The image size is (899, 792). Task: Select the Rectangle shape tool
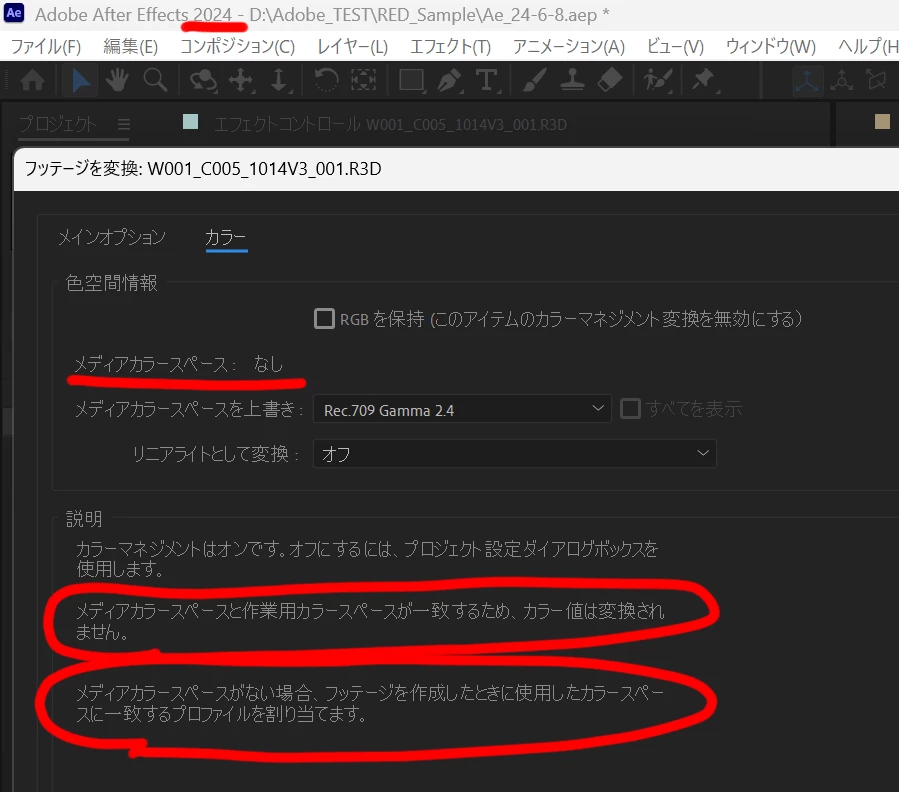tap(412, 80)
